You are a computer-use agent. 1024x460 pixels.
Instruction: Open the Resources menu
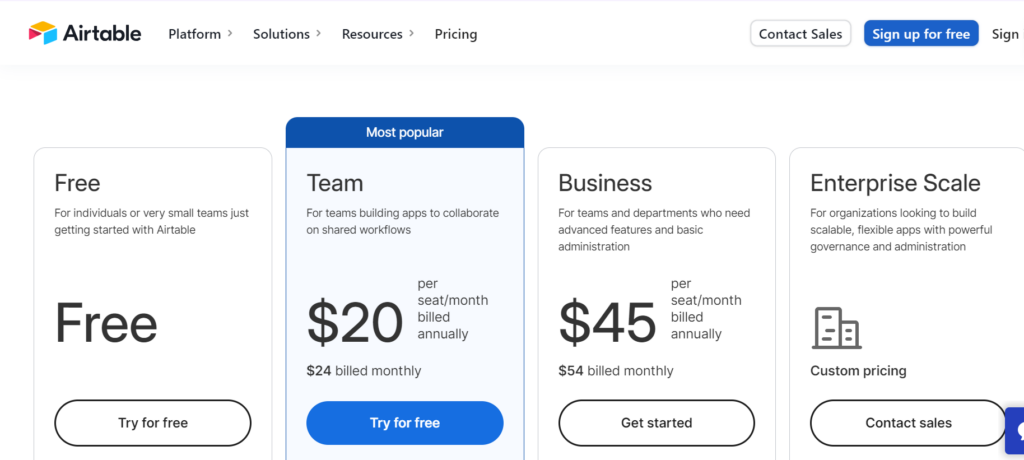coord(372,34)
